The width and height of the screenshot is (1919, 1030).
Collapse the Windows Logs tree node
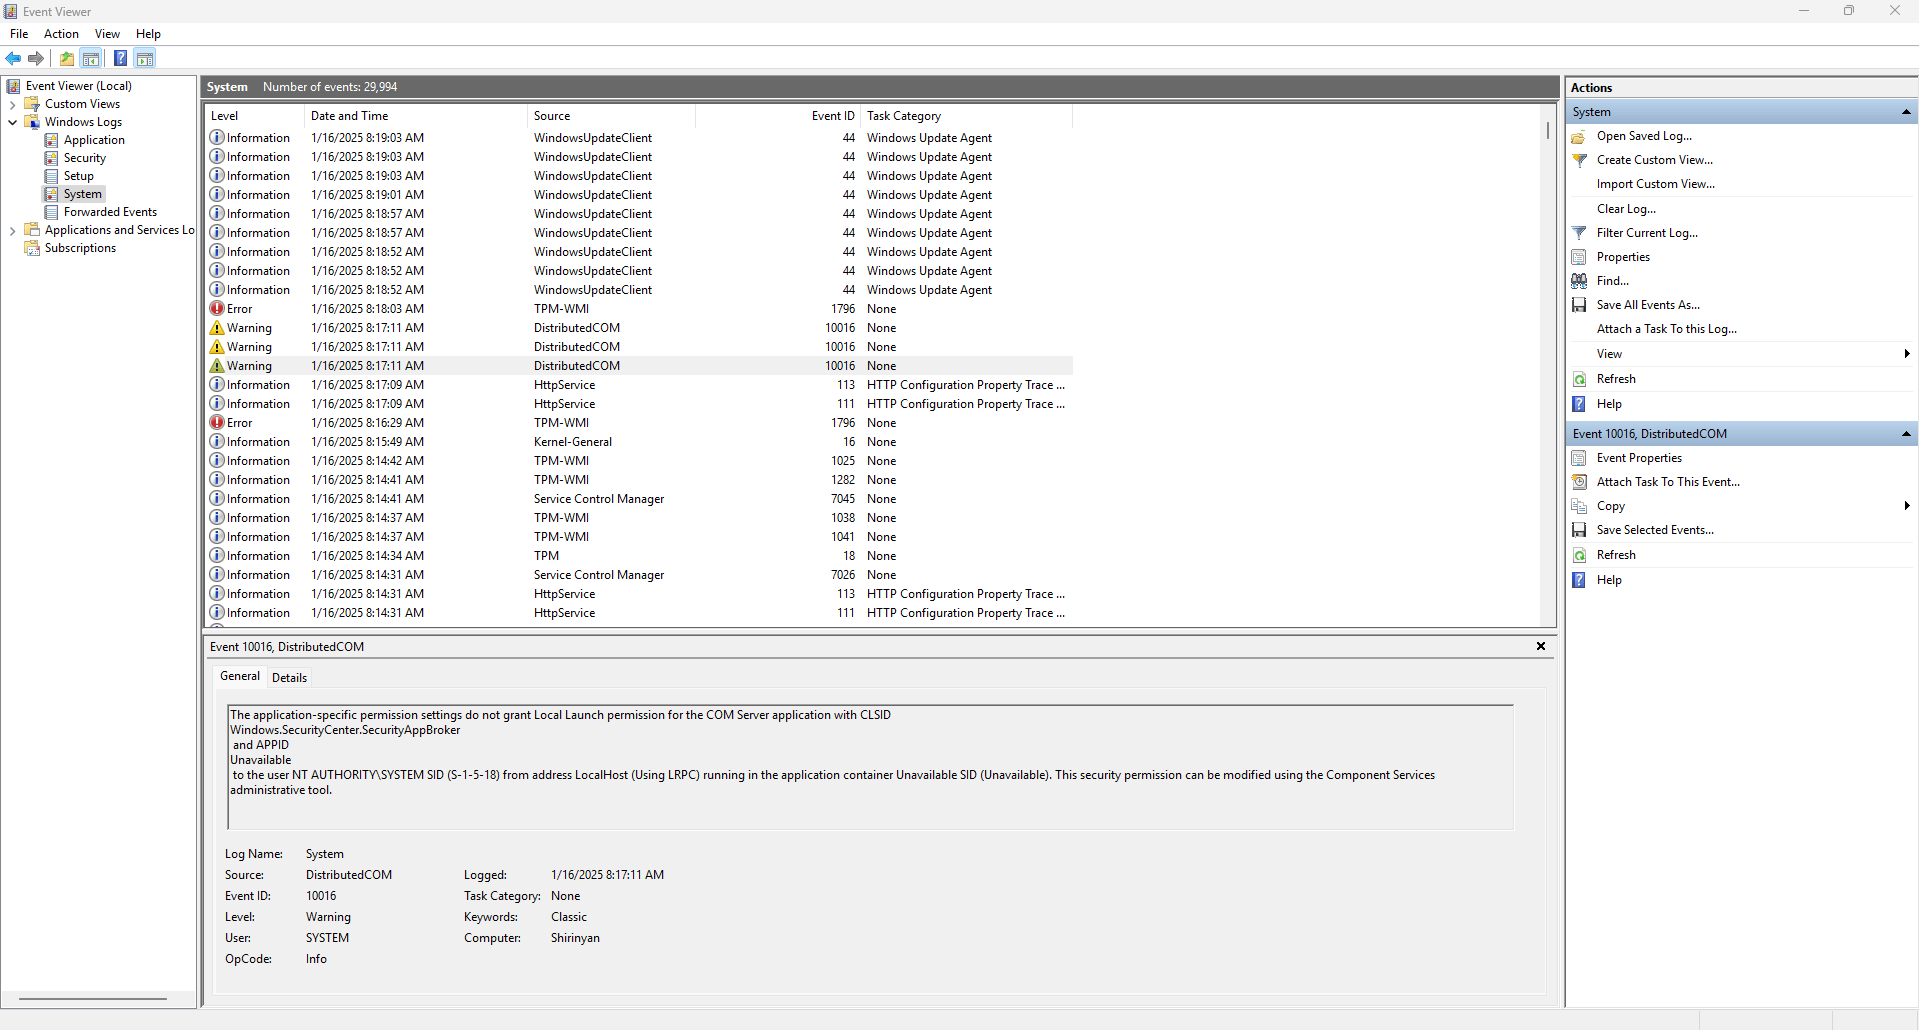12,123
